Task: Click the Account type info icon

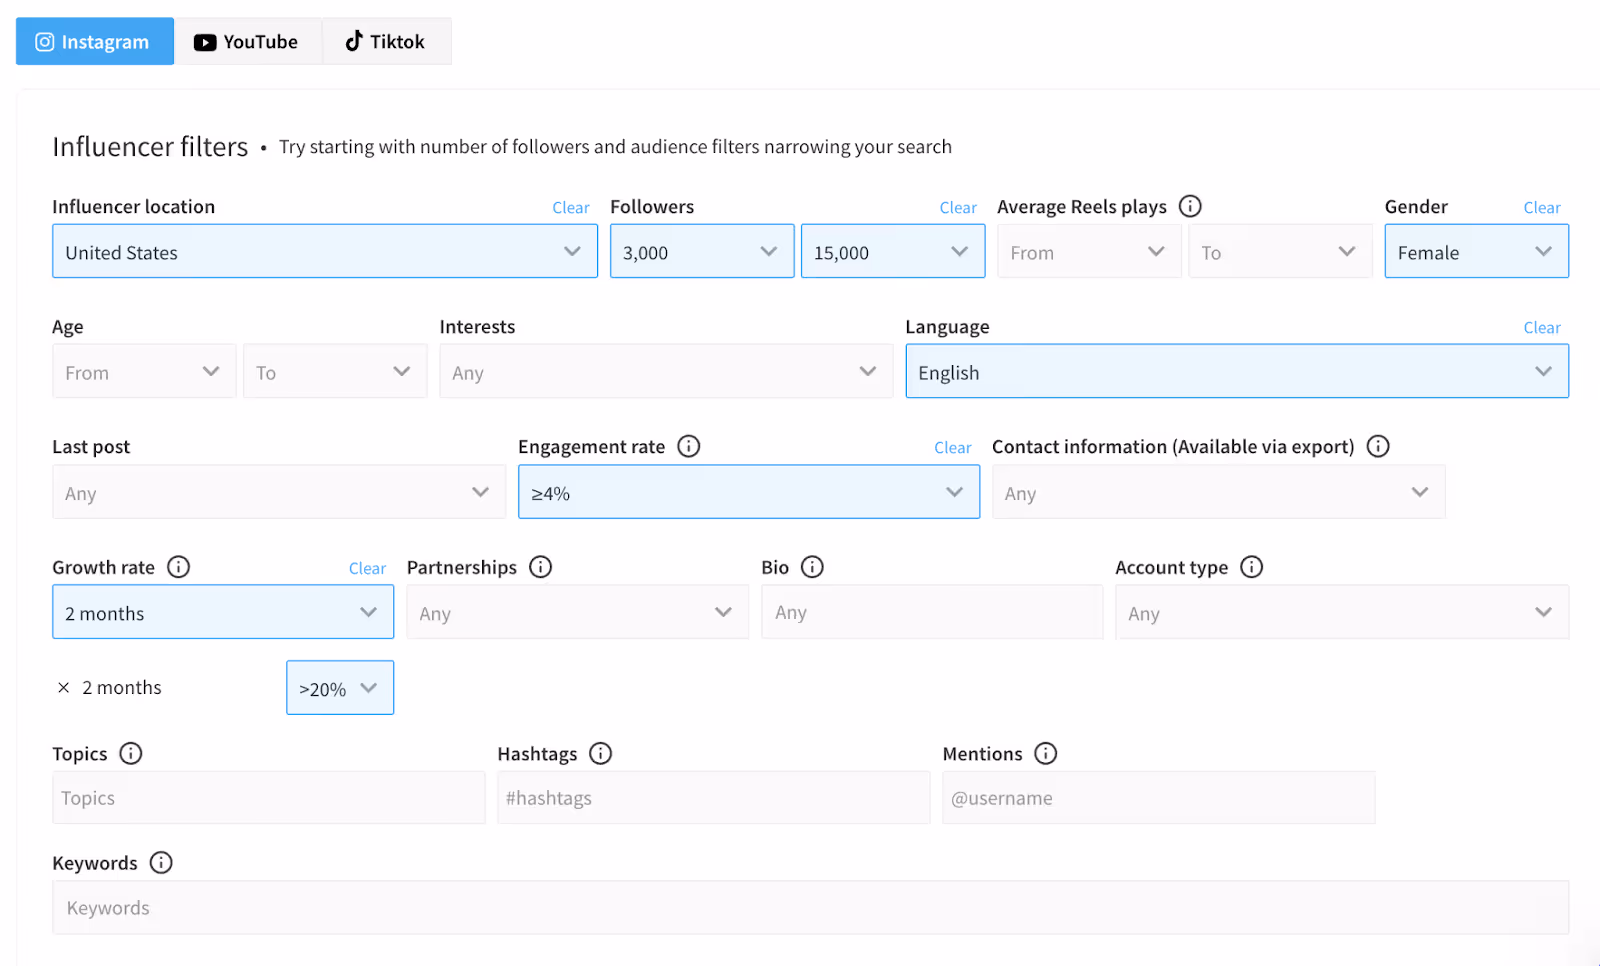Action: (x=1252, y=567)
